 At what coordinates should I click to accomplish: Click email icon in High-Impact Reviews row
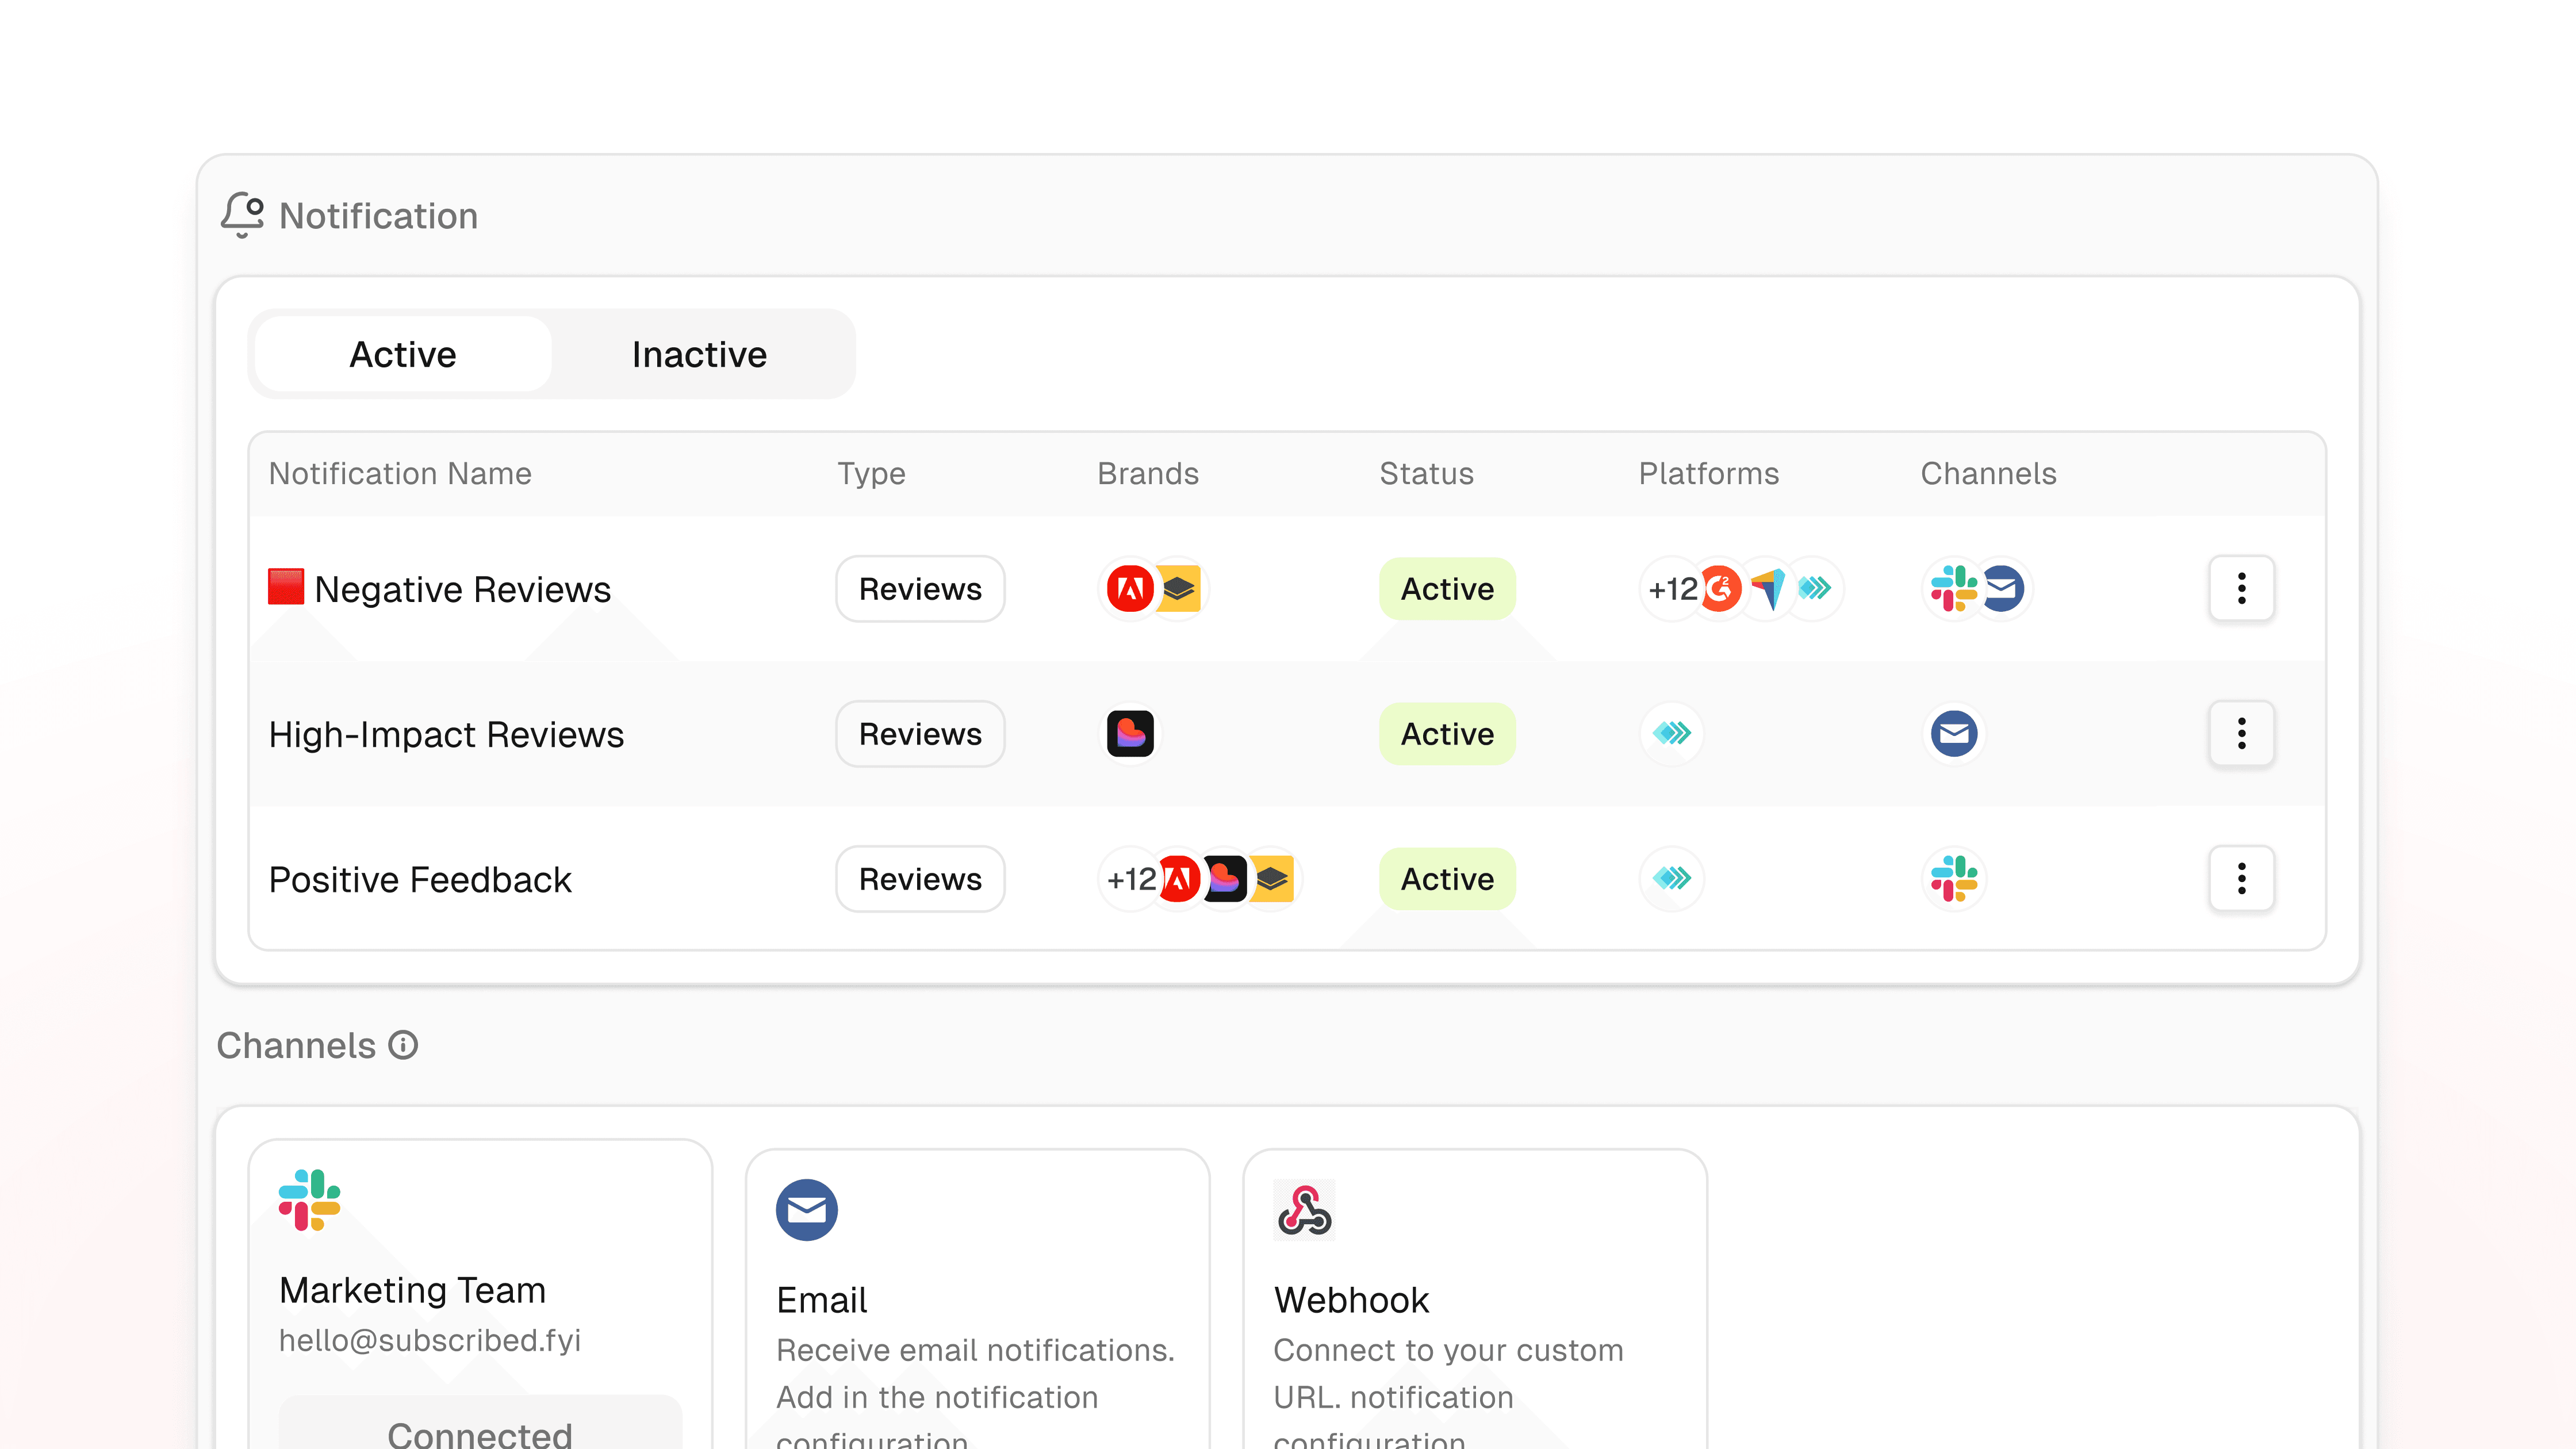[1954, 734]
